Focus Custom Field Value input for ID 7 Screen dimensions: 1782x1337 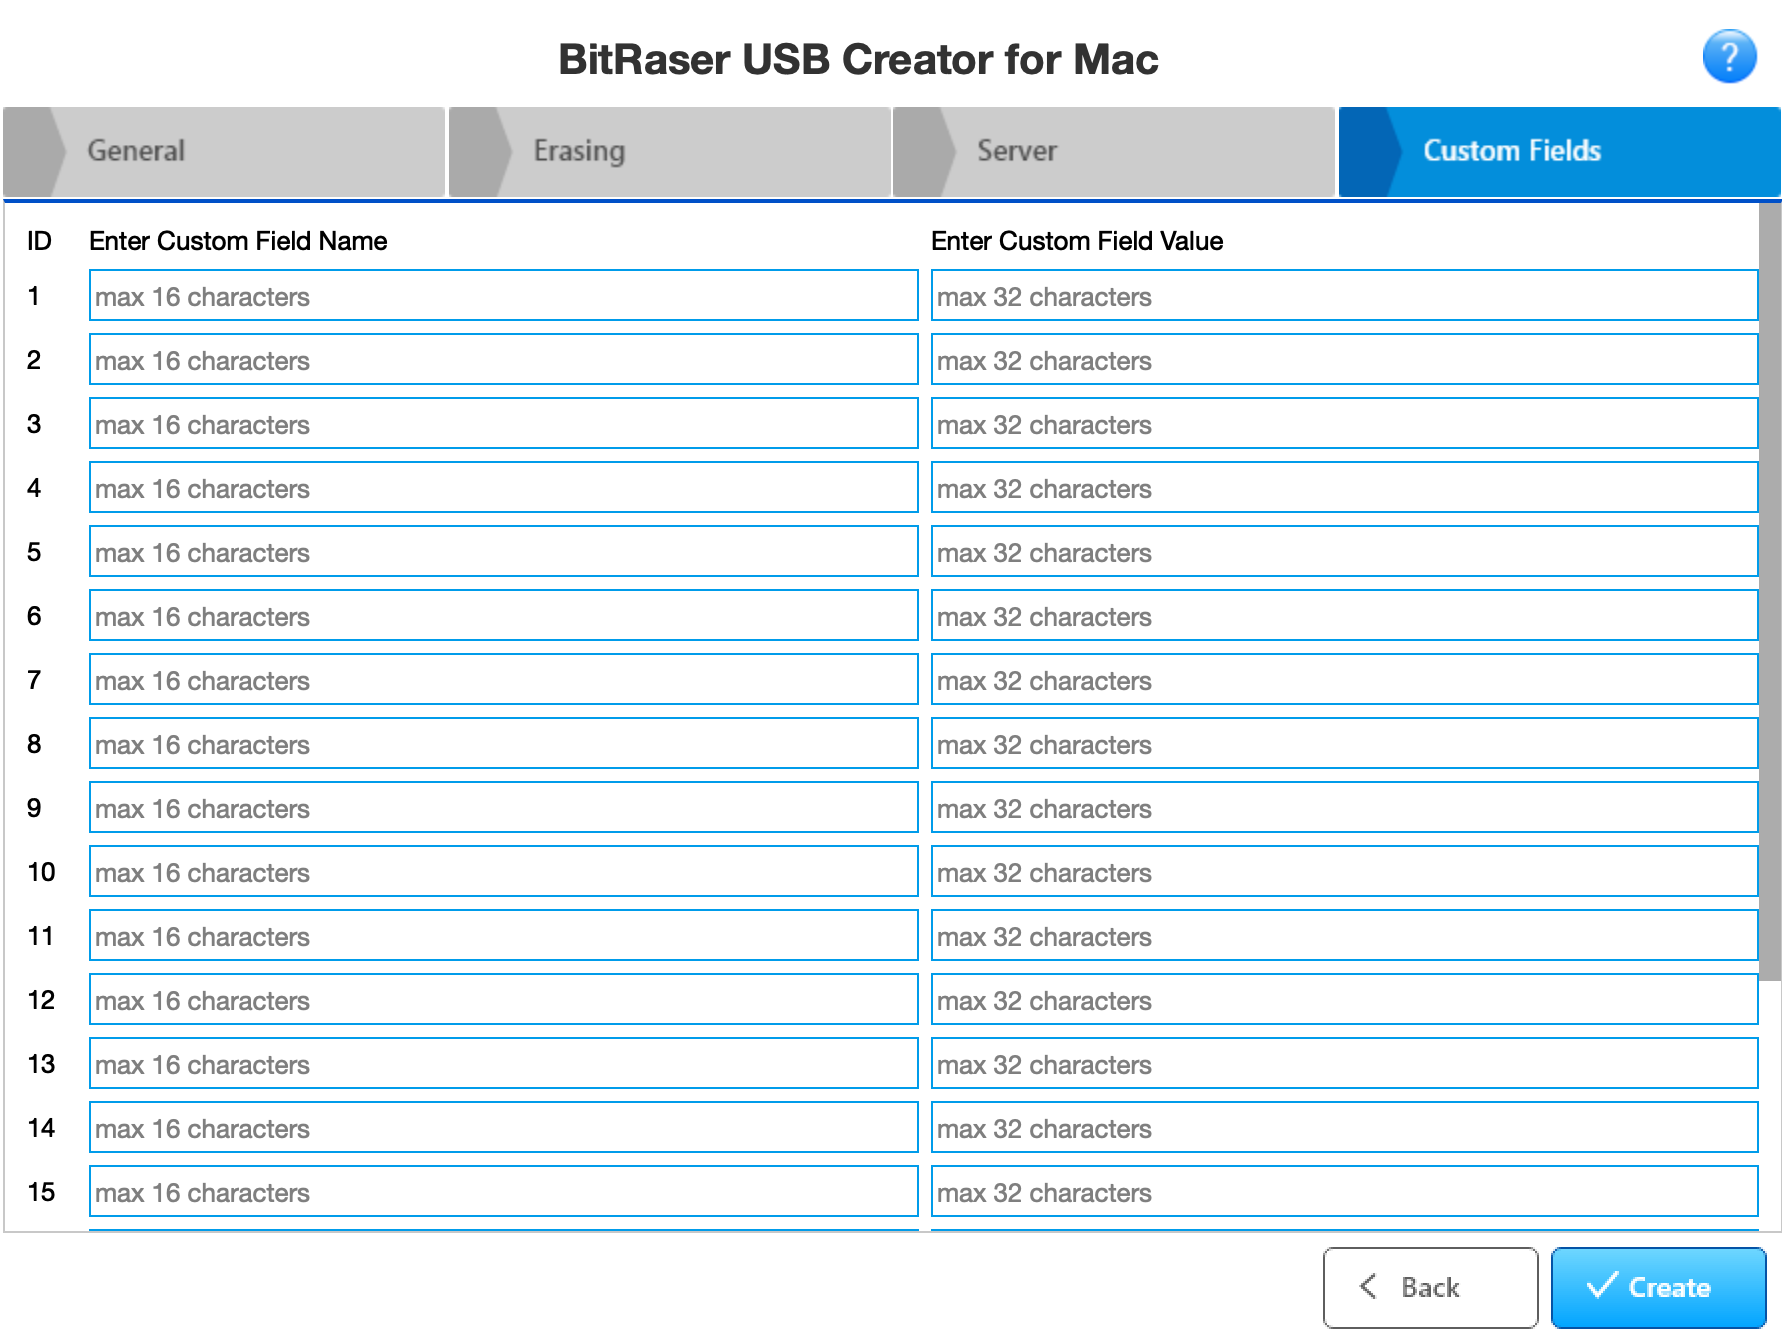(1344, 679)
